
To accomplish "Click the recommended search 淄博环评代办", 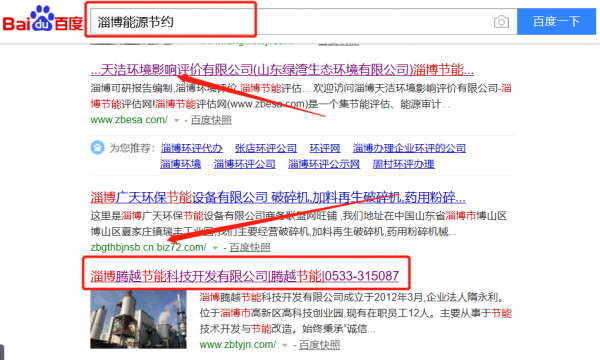I will tap(192, 148).
